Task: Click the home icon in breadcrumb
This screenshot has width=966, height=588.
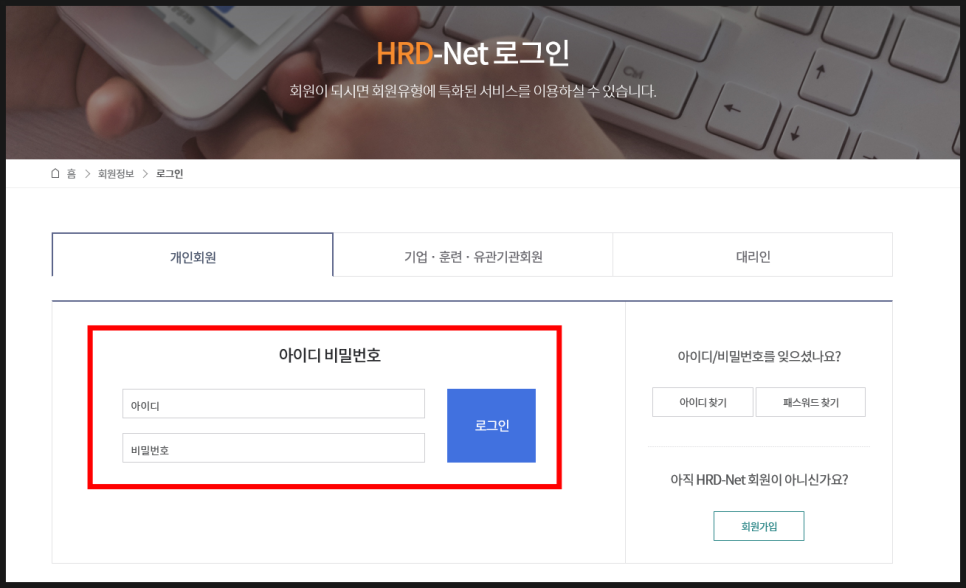Action: click(55, 174)
